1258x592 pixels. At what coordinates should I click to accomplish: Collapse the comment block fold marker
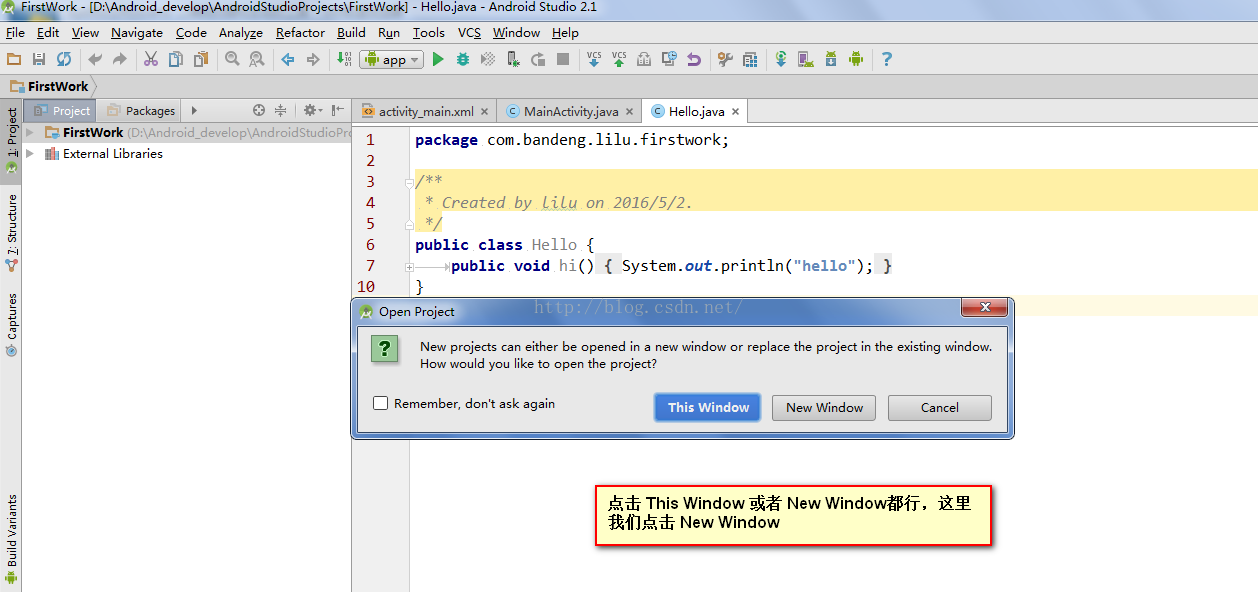click(x=410, y=183)
